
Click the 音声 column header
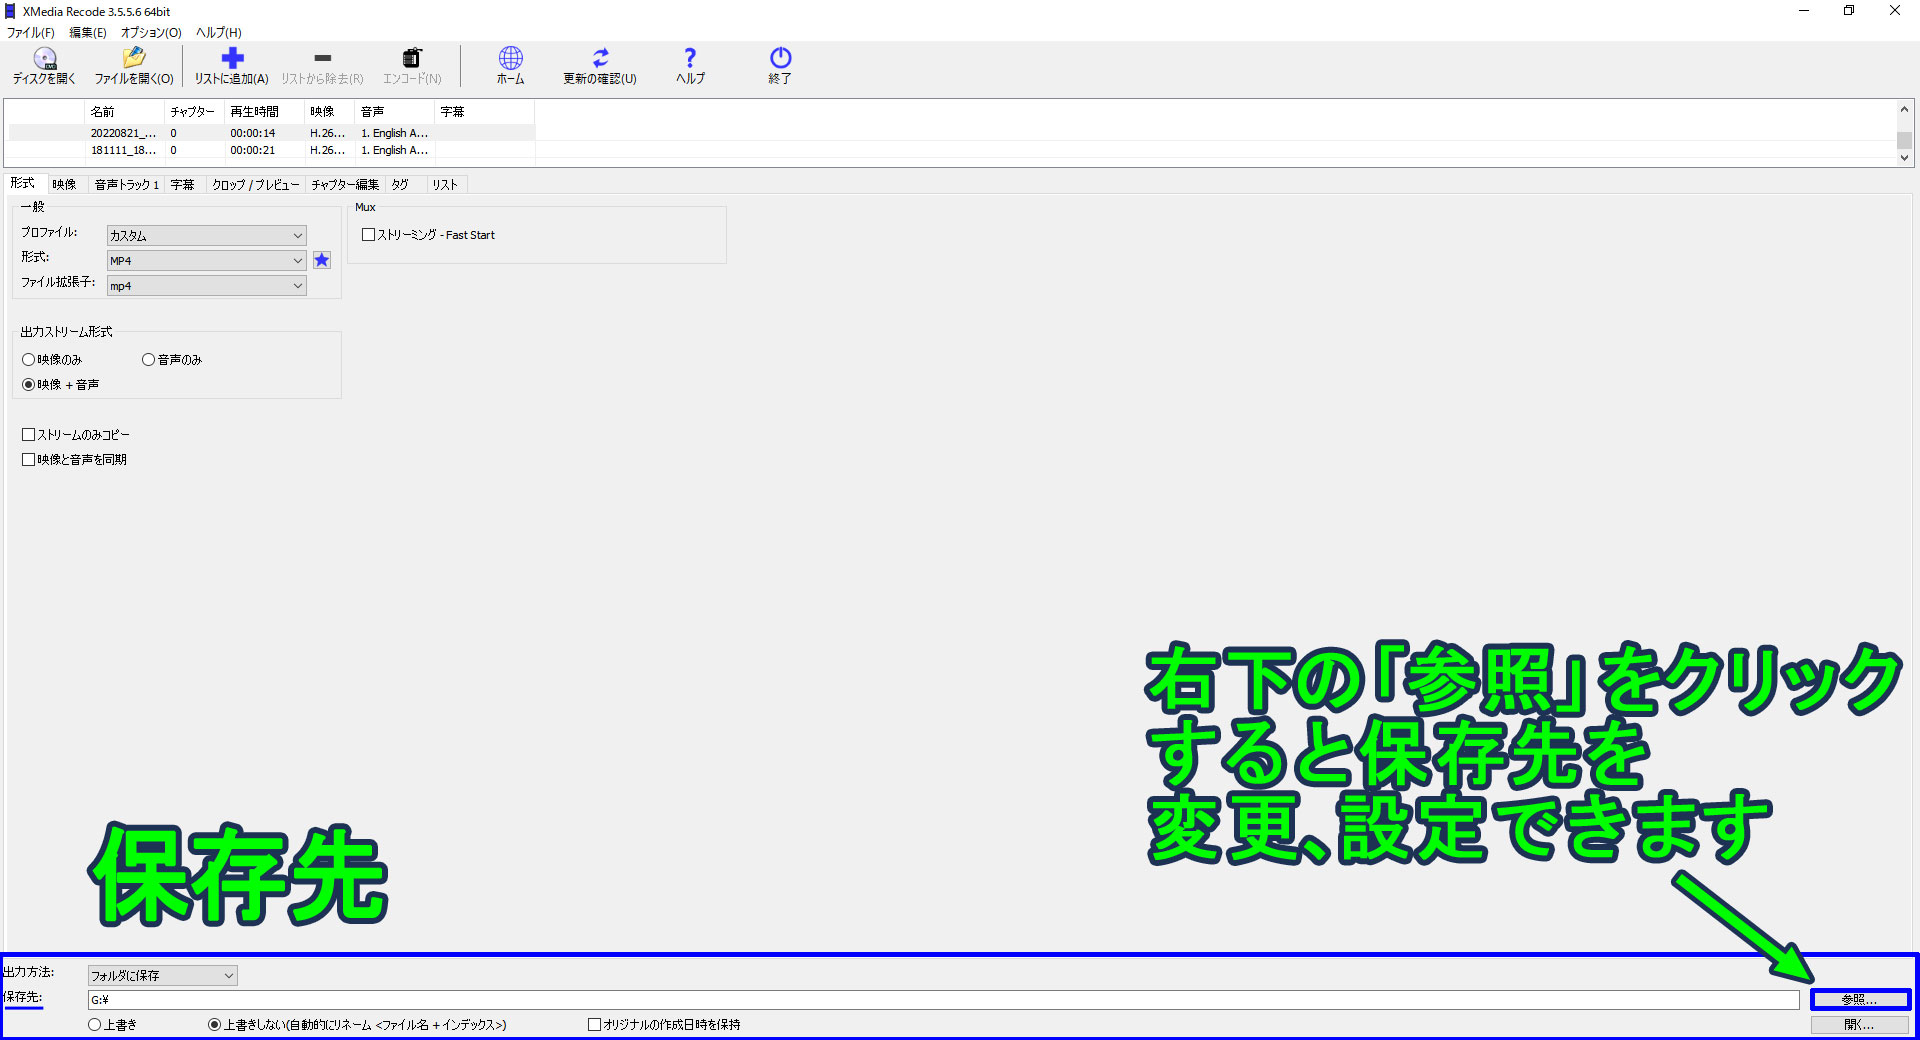pyautogui.click(x=396, y=112)
